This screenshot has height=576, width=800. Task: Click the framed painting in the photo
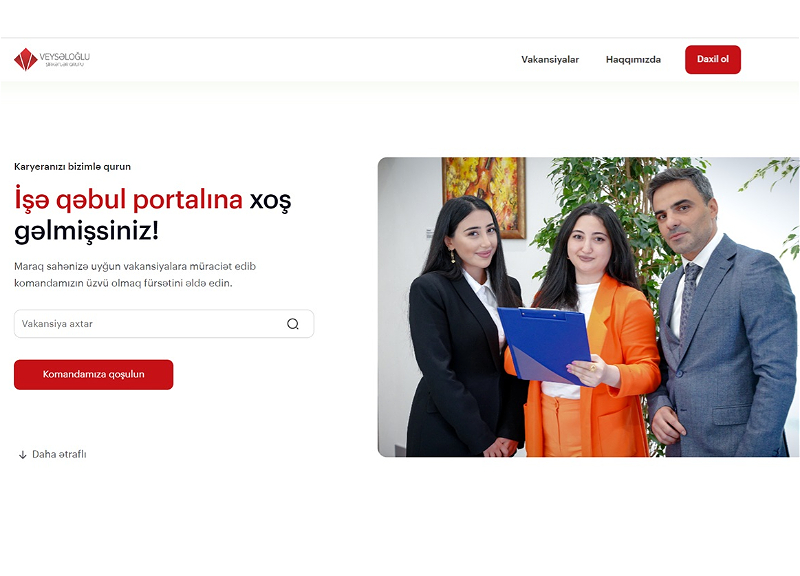(484, 197)
